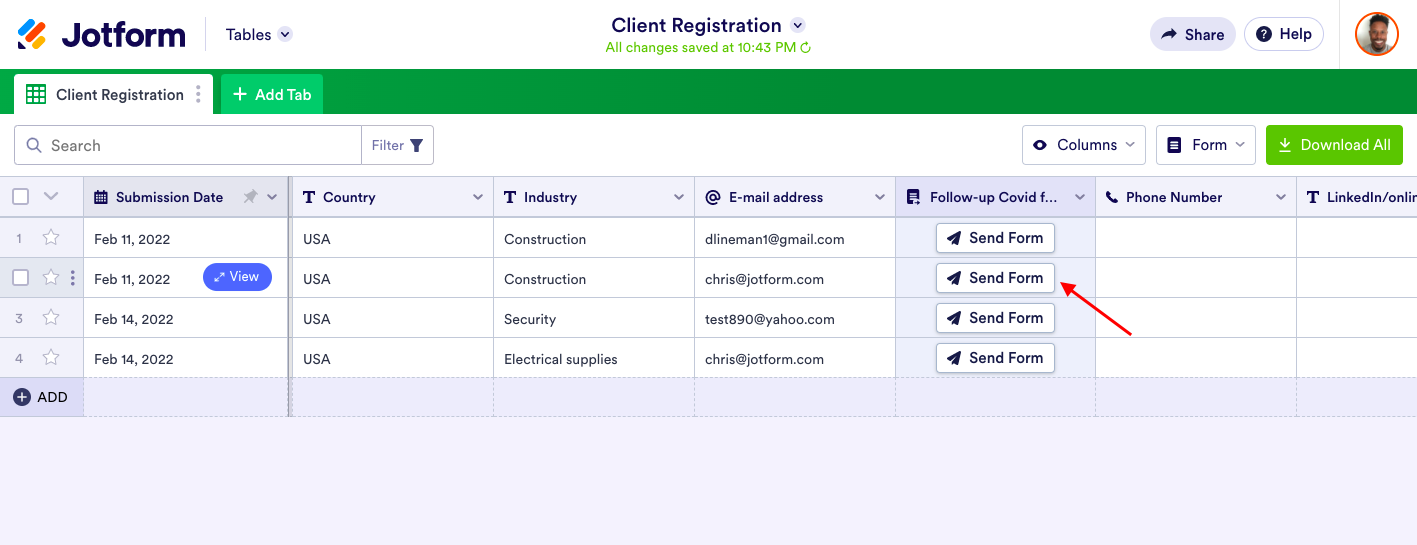The width and height of the screenshot is (1417, 545).
Task: Expand the Form dropdown
Action: tap(1206, 145)
